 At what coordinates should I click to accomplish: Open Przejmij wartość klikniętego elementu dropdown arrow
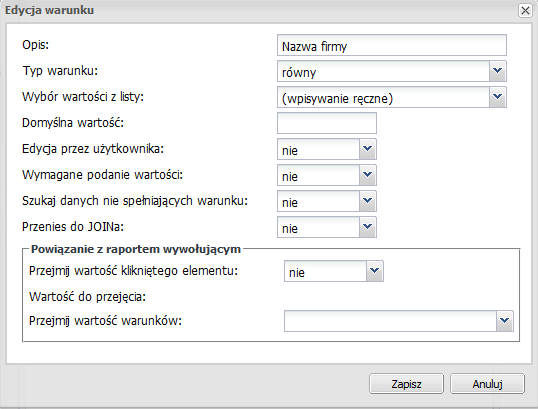coord(374,271)
